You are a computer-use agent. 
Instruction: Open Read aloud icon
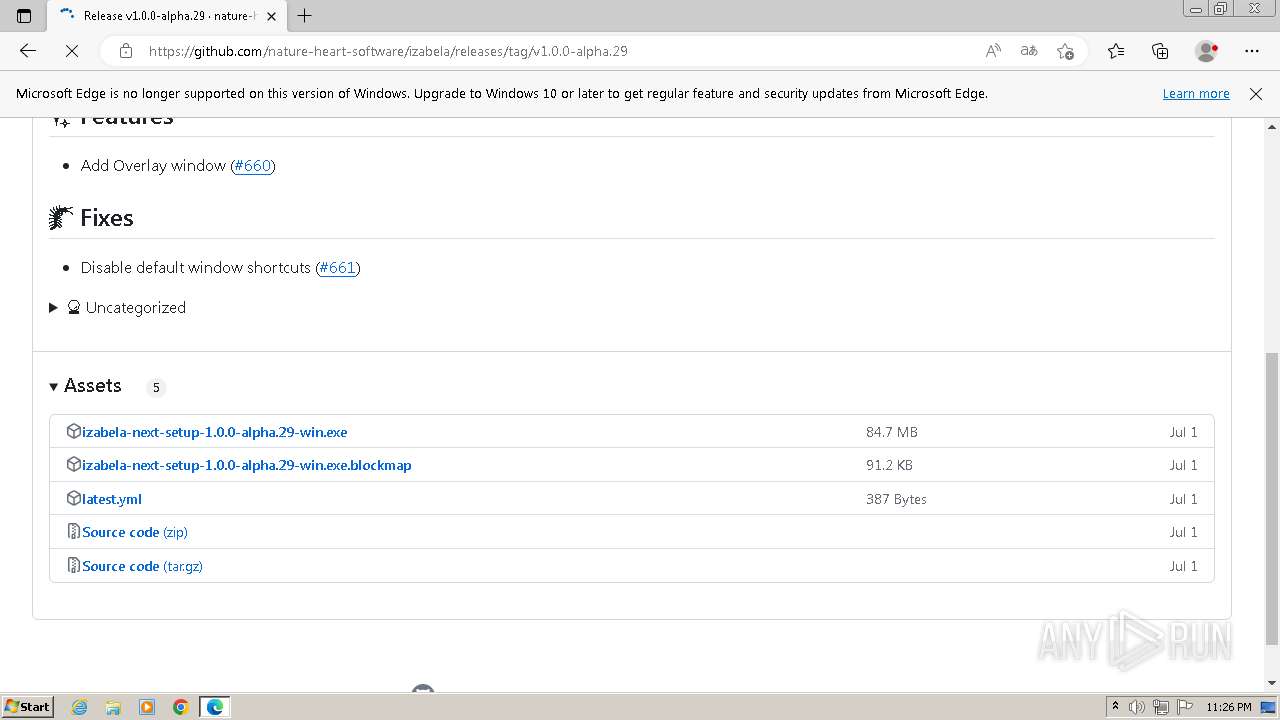pyautogui.click(x=993, y=51)
